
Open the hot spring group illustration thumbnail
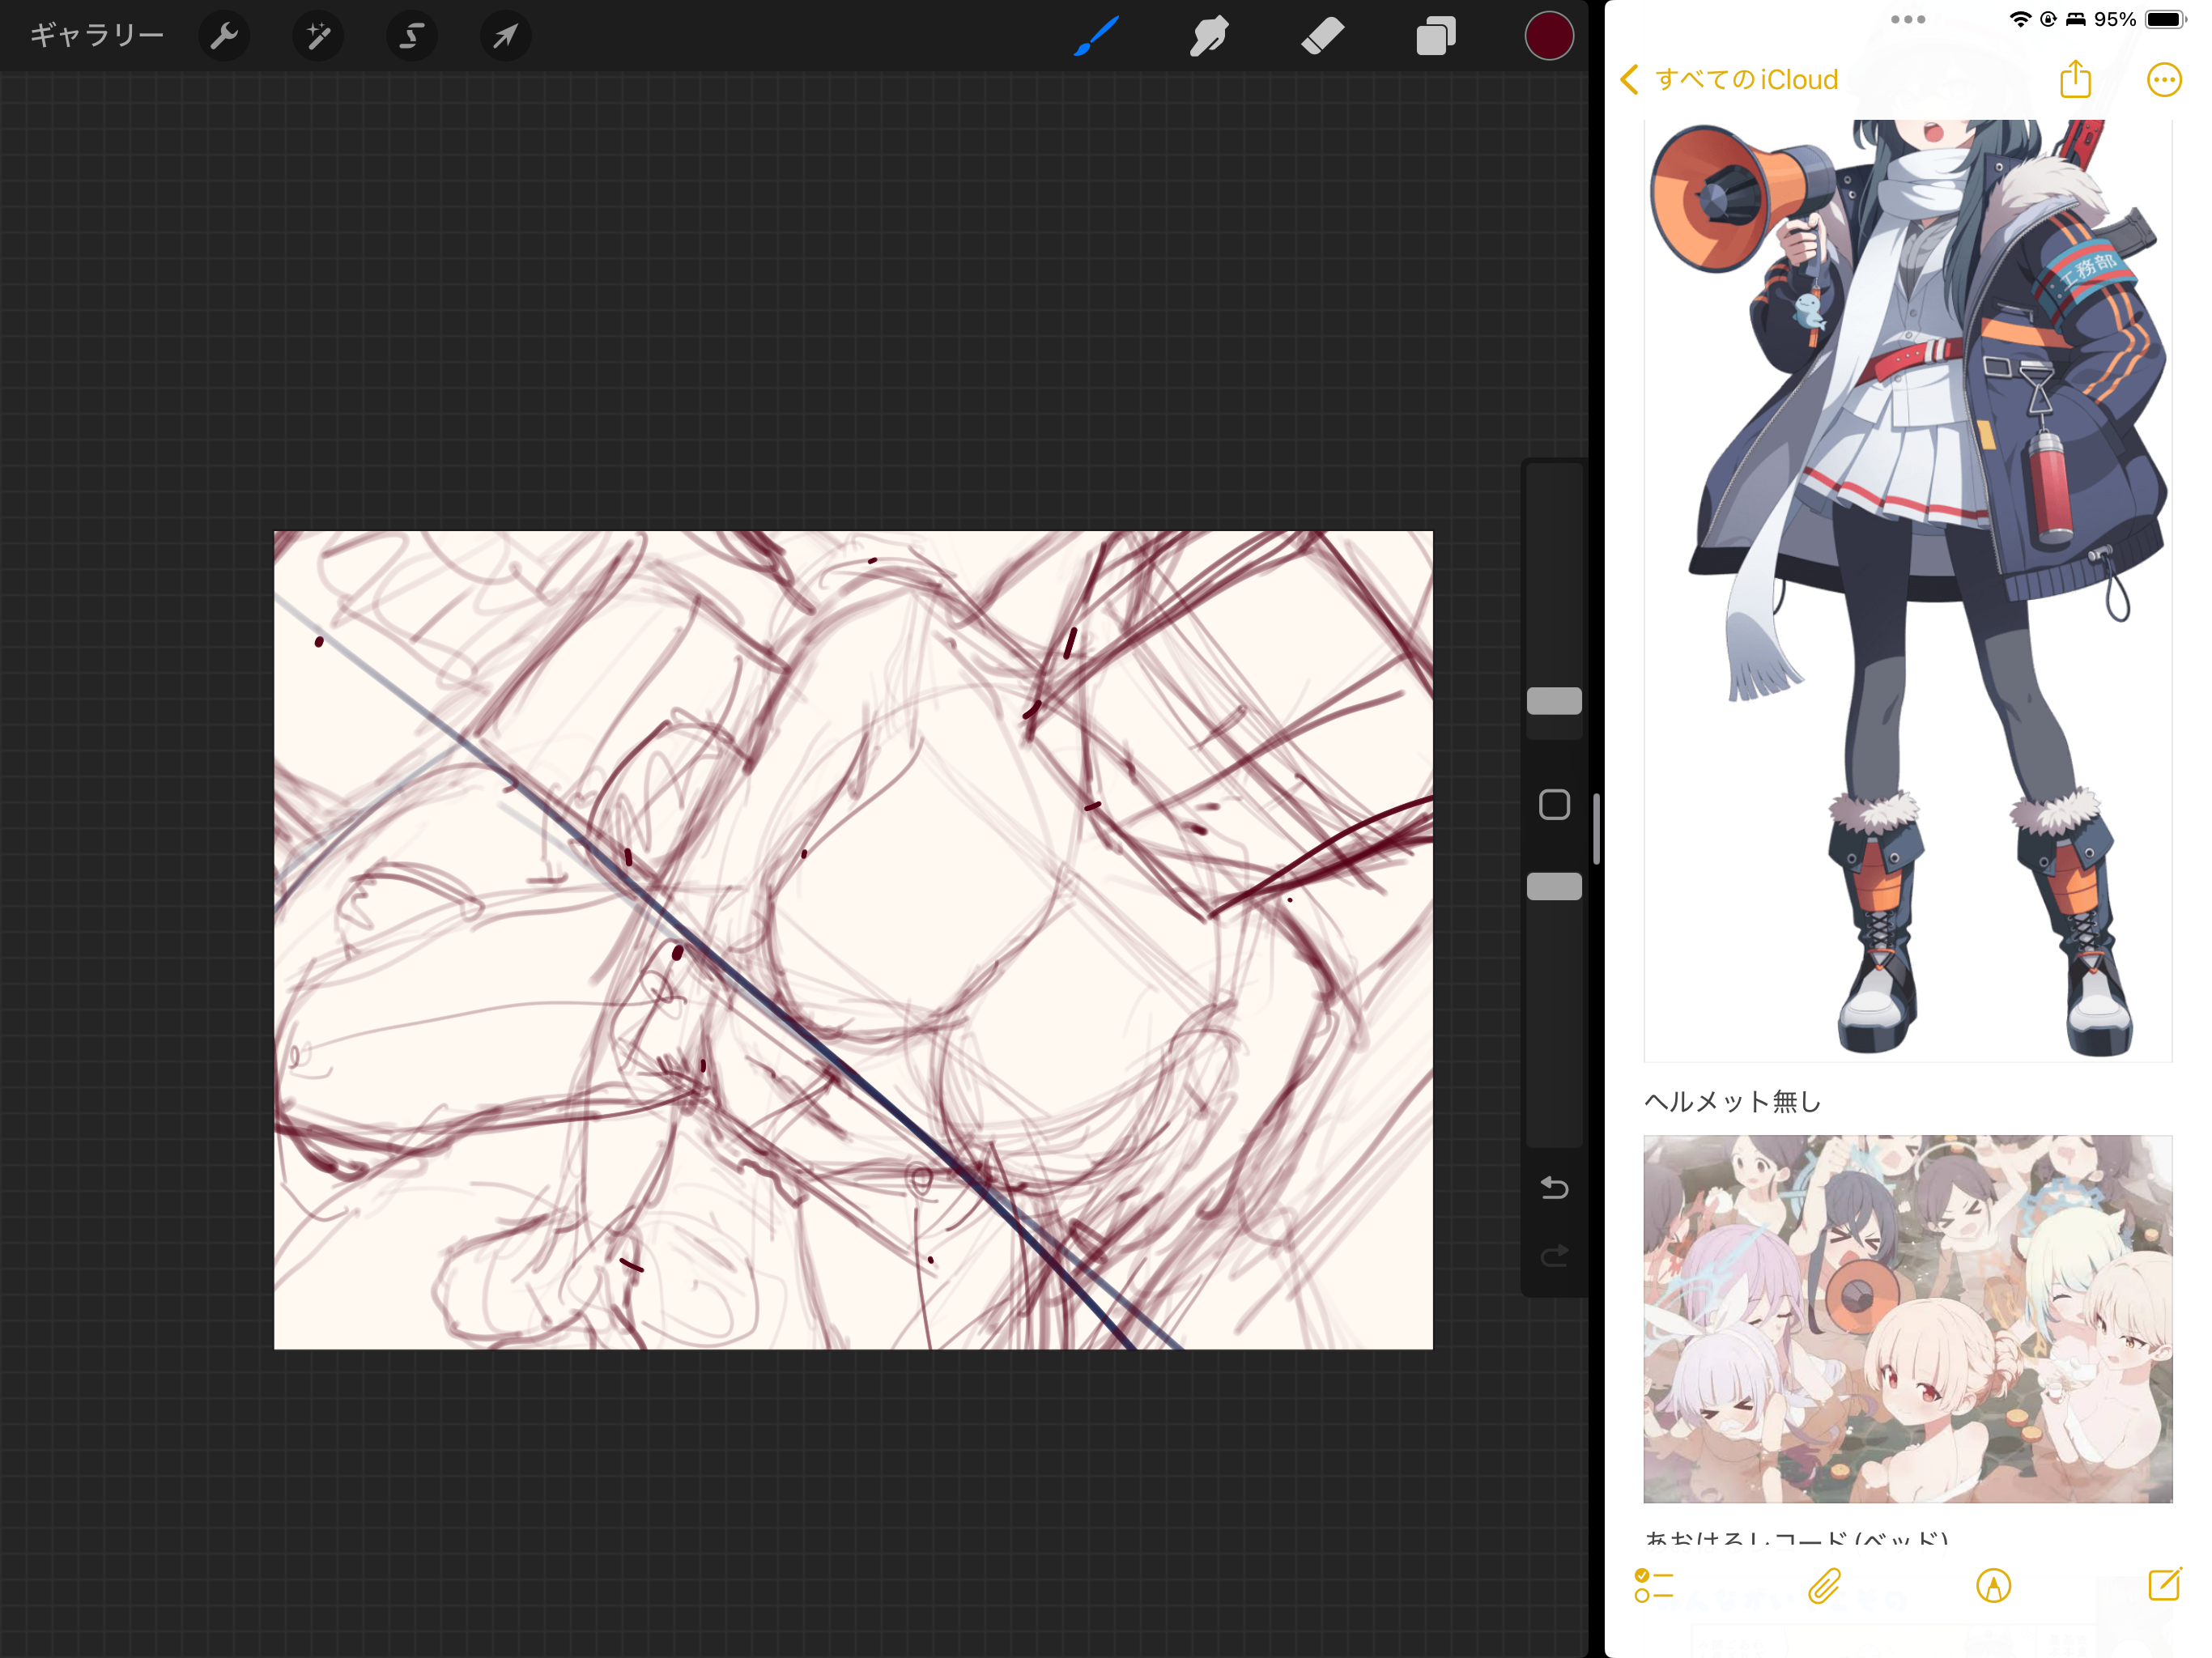(1907, 1318)
